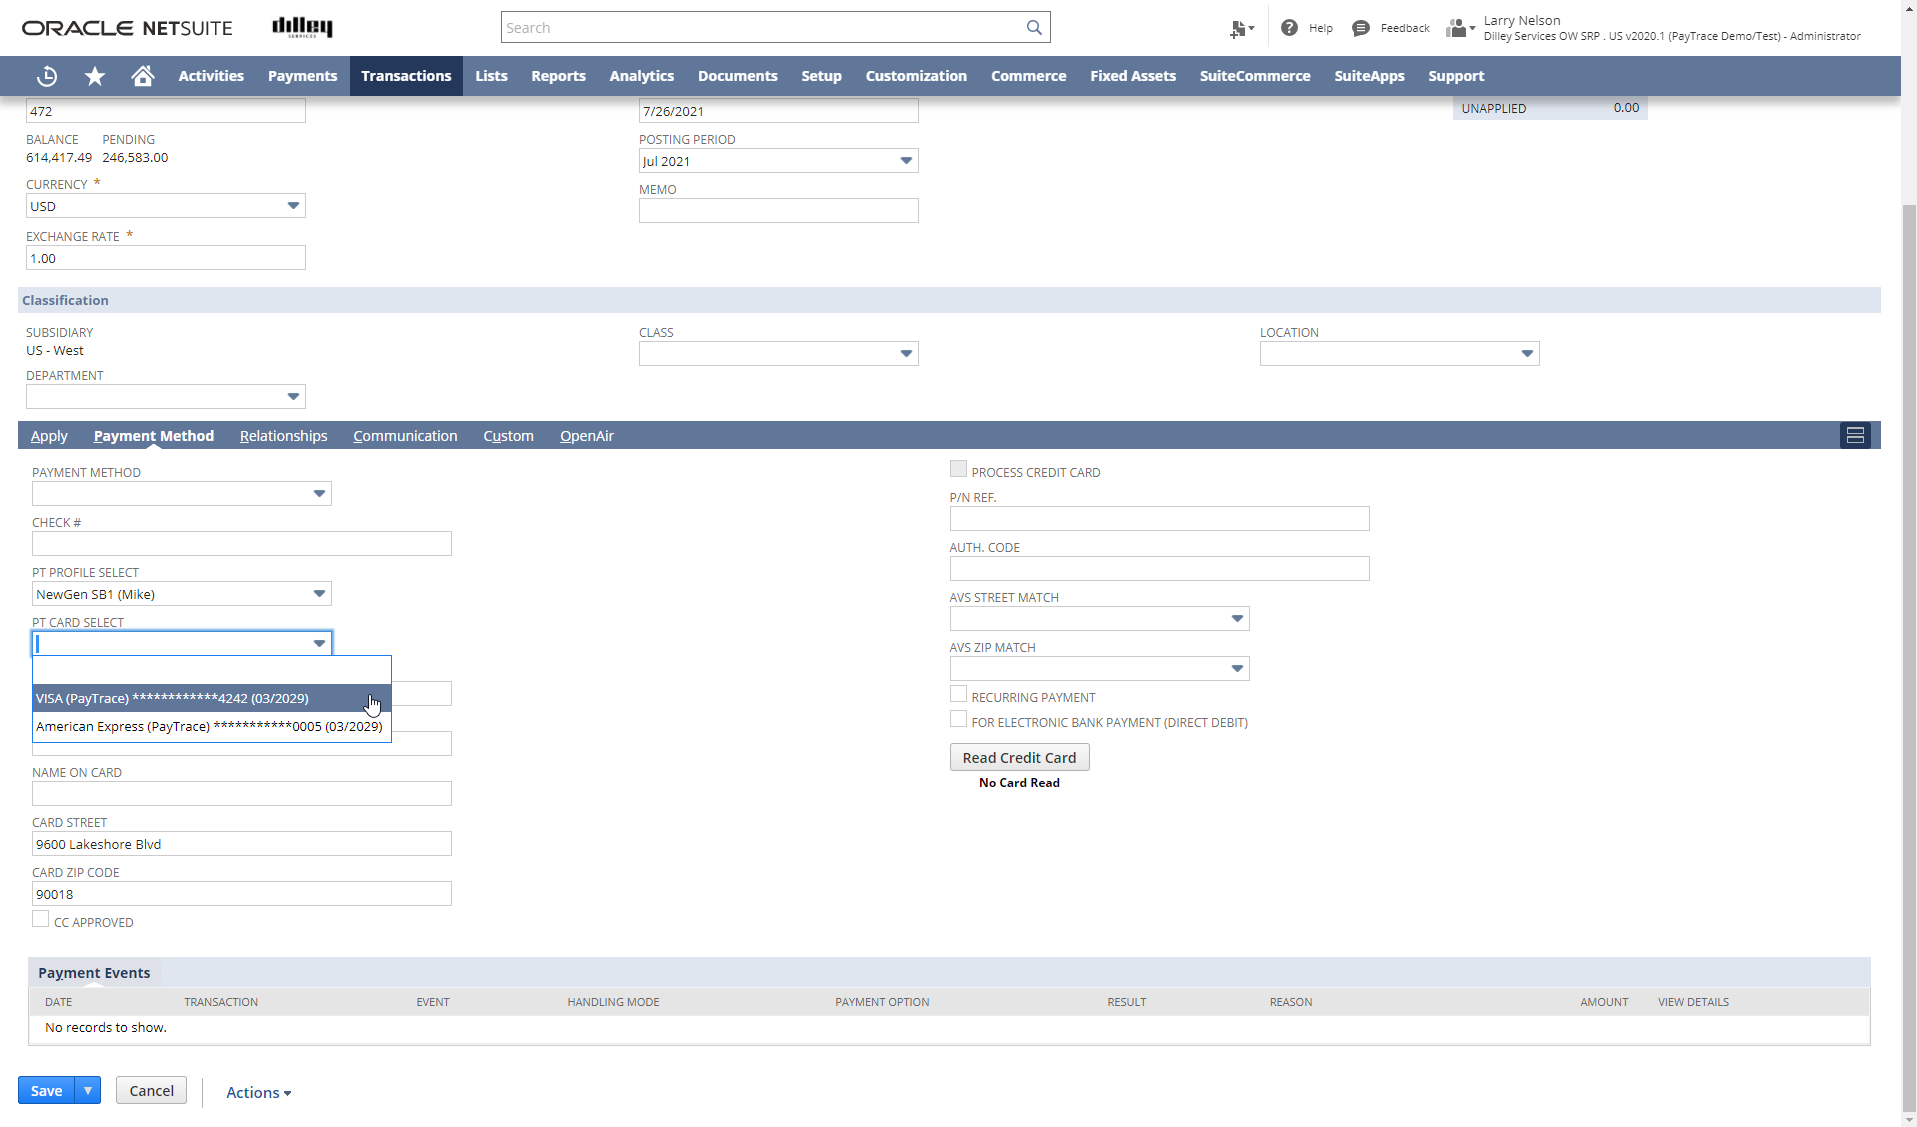Image resolution: width=1917 pixels, height=1127 pixels.
Task: Click the Oracle NetSuite logo
Action: point(127,28)
